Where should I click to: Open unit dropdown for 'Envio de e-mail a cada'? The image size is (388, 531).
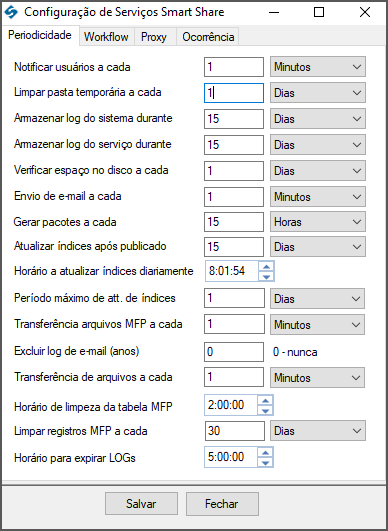(x=318, y=196)
